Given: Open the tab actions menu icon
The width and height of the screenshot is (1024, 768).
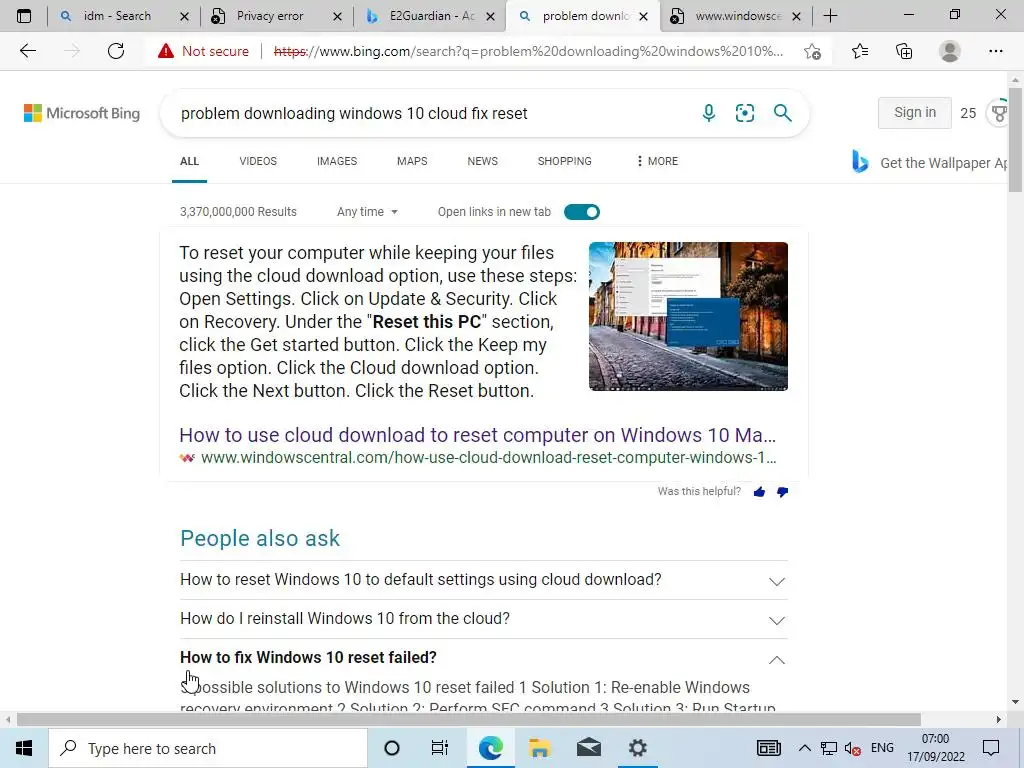Looking at the screenshot, I should coord(24,16).
